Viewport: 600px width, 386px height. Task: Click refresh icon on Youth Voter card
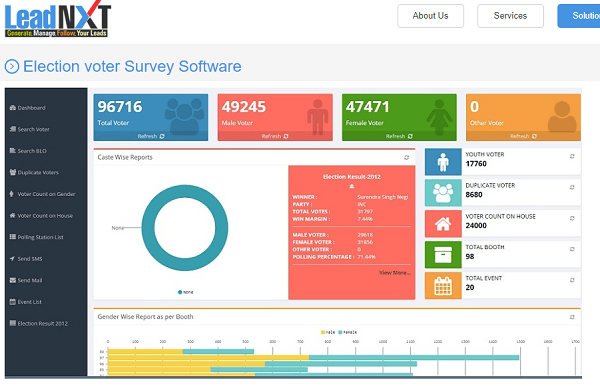point(572,156)
